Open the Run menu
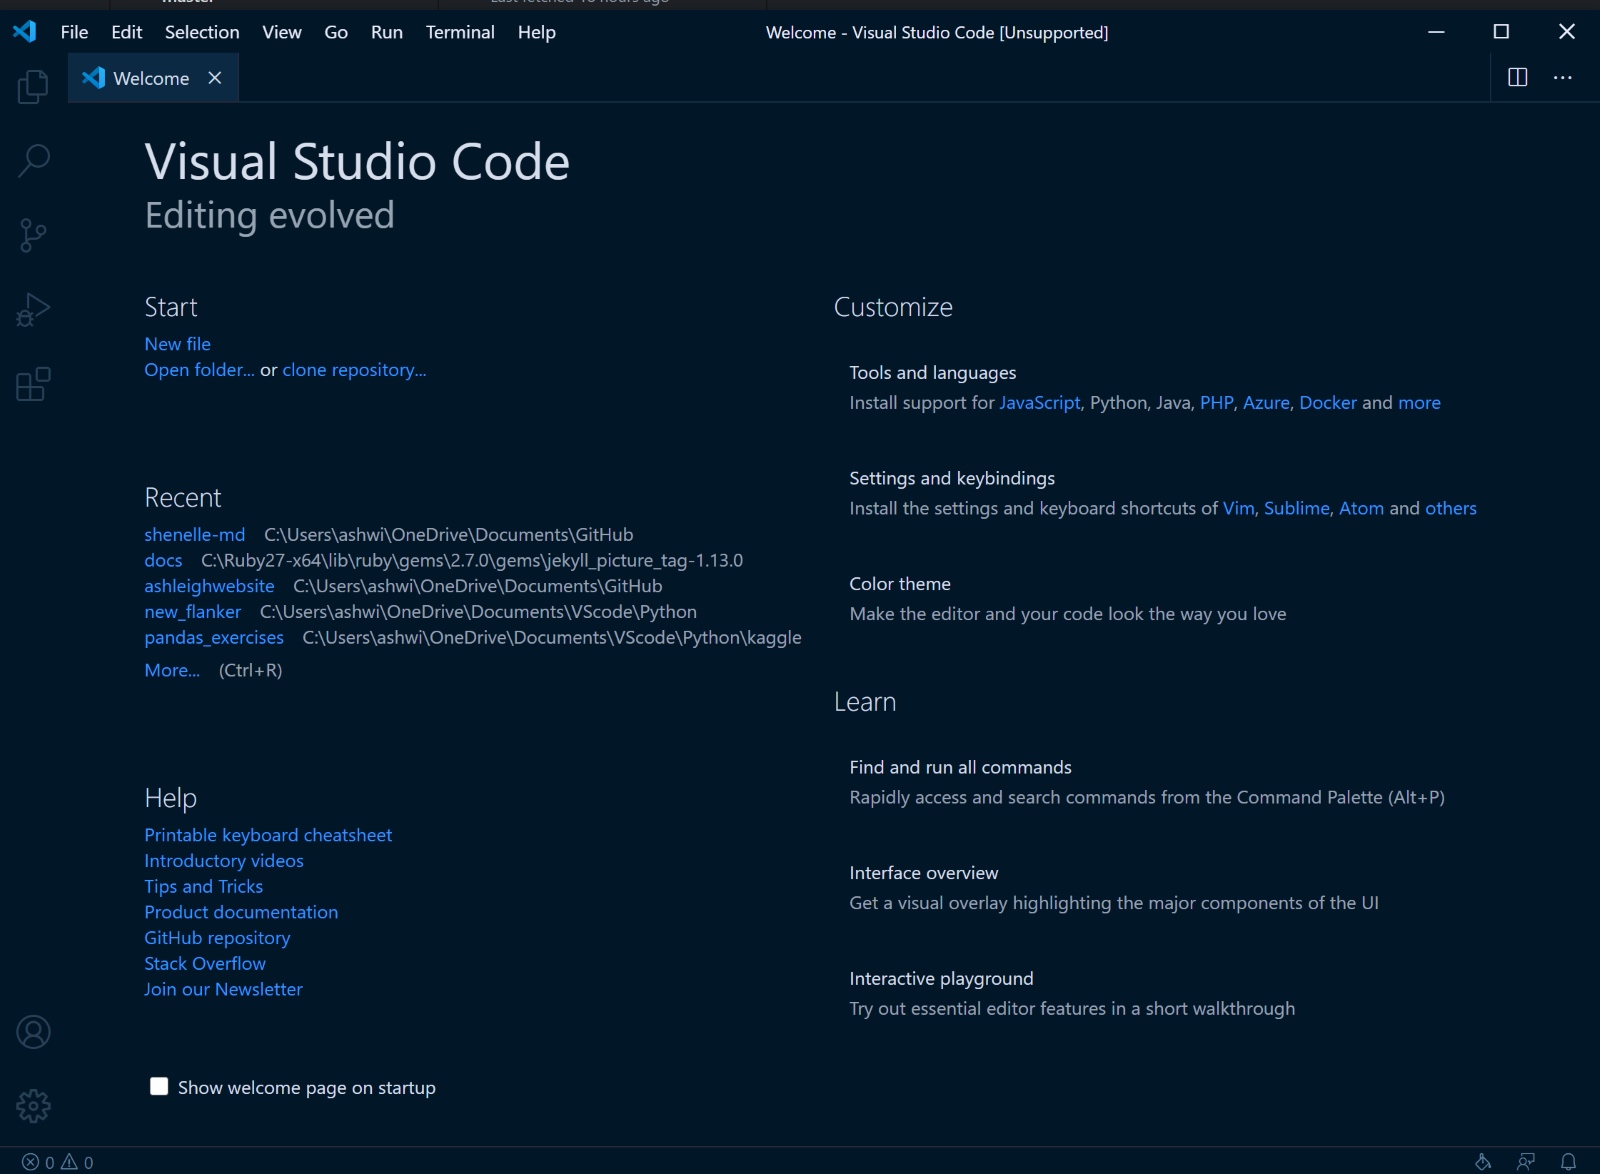 (x=387, y=32)
